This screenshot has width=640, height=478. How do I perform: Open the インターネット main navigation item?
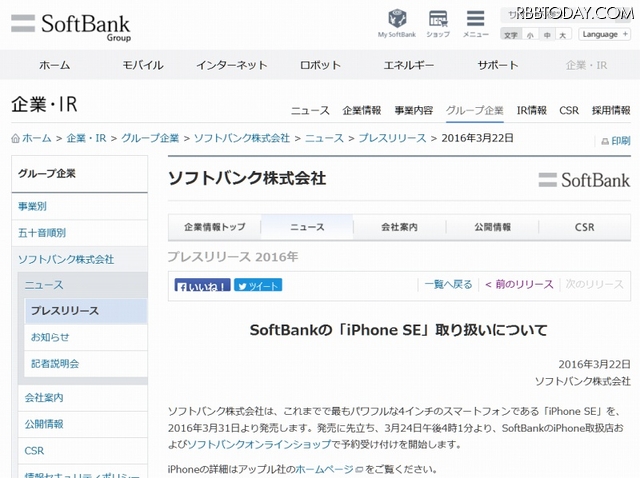click(x=231, y=65)
